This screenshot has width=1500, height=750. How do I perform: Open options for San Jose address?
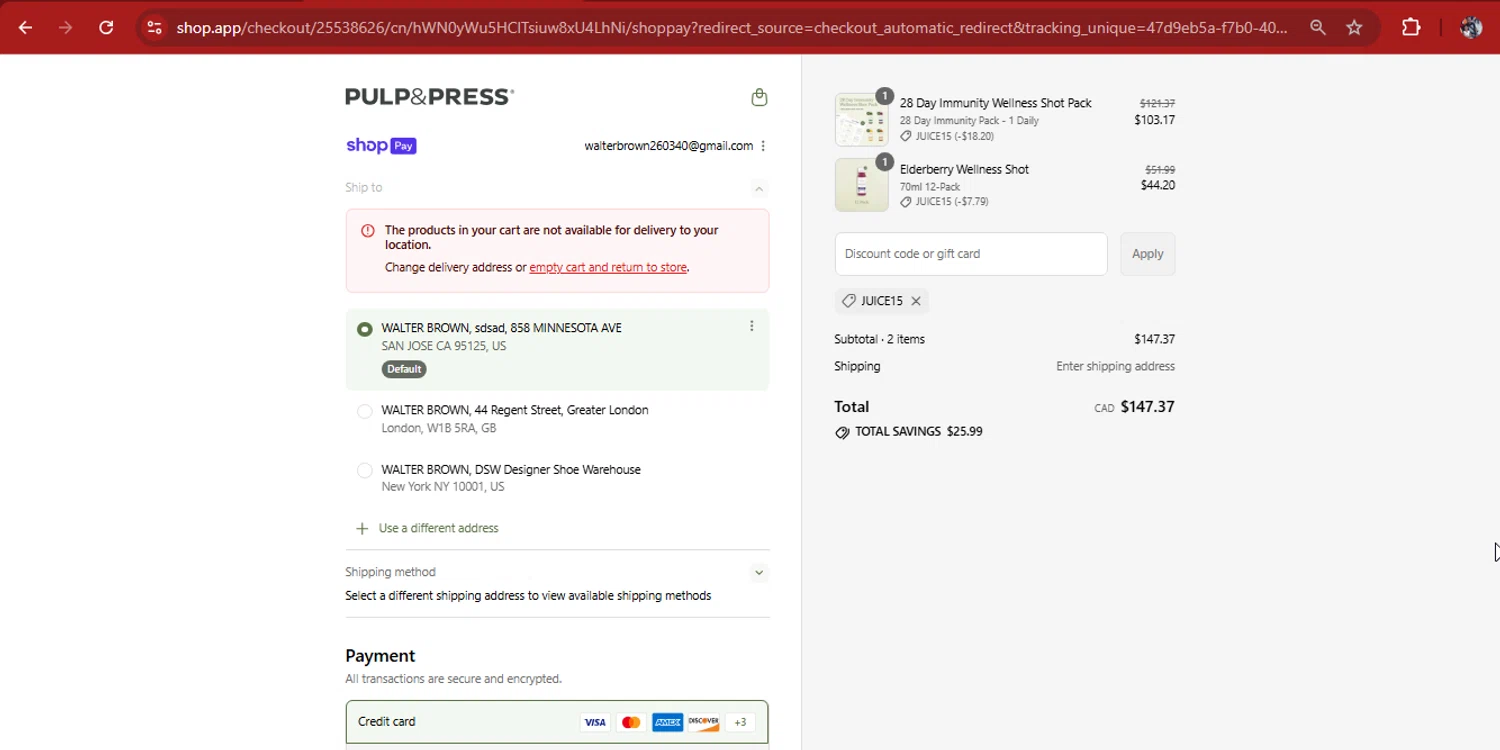(x=752, y=326)
